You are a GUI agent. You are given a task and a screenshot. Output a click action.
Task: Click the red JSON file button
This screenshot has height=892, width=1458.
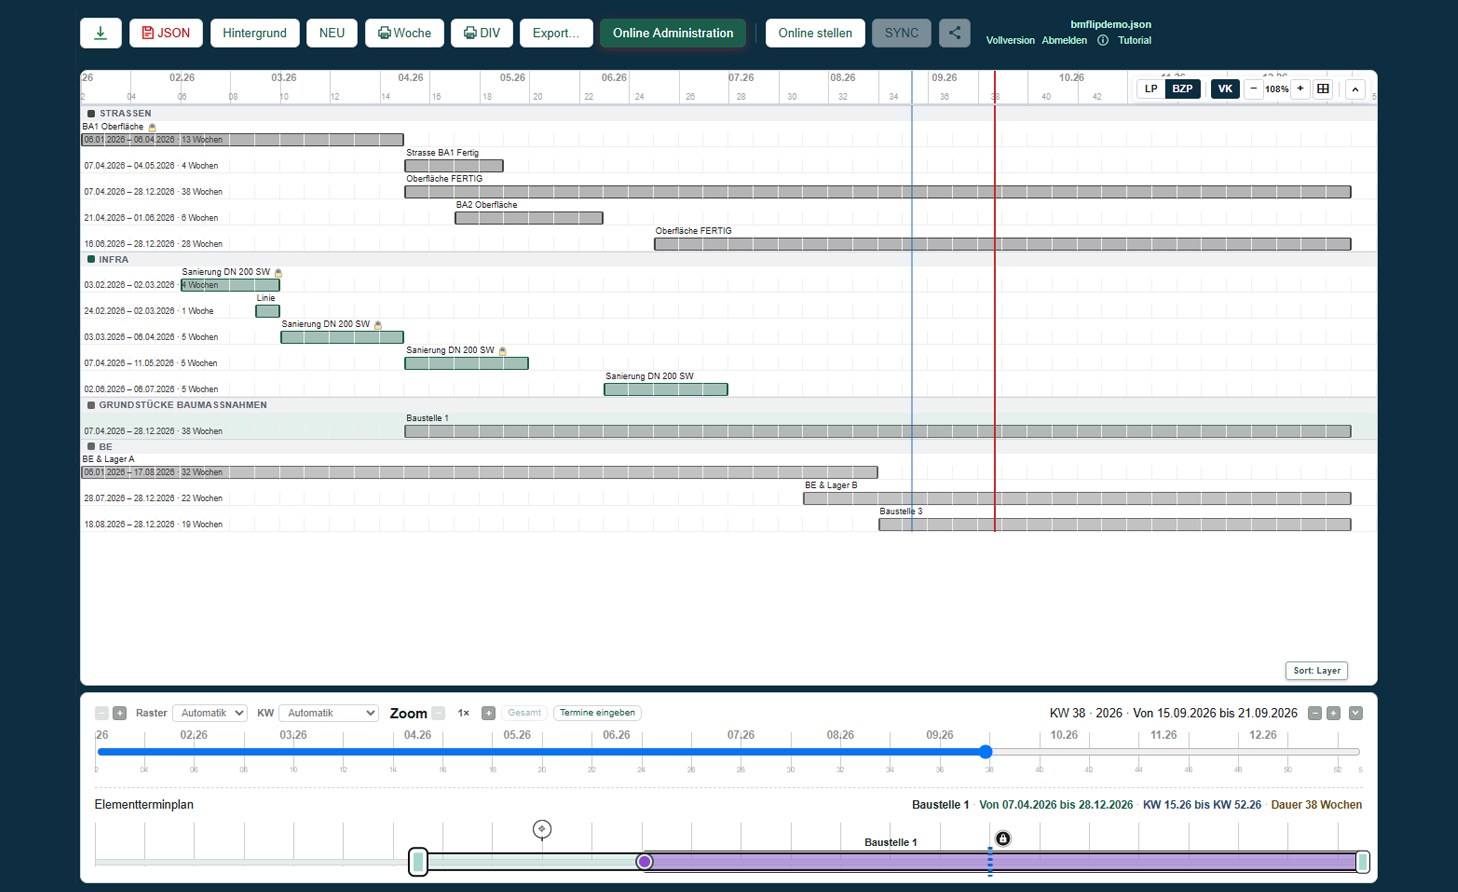166,33
